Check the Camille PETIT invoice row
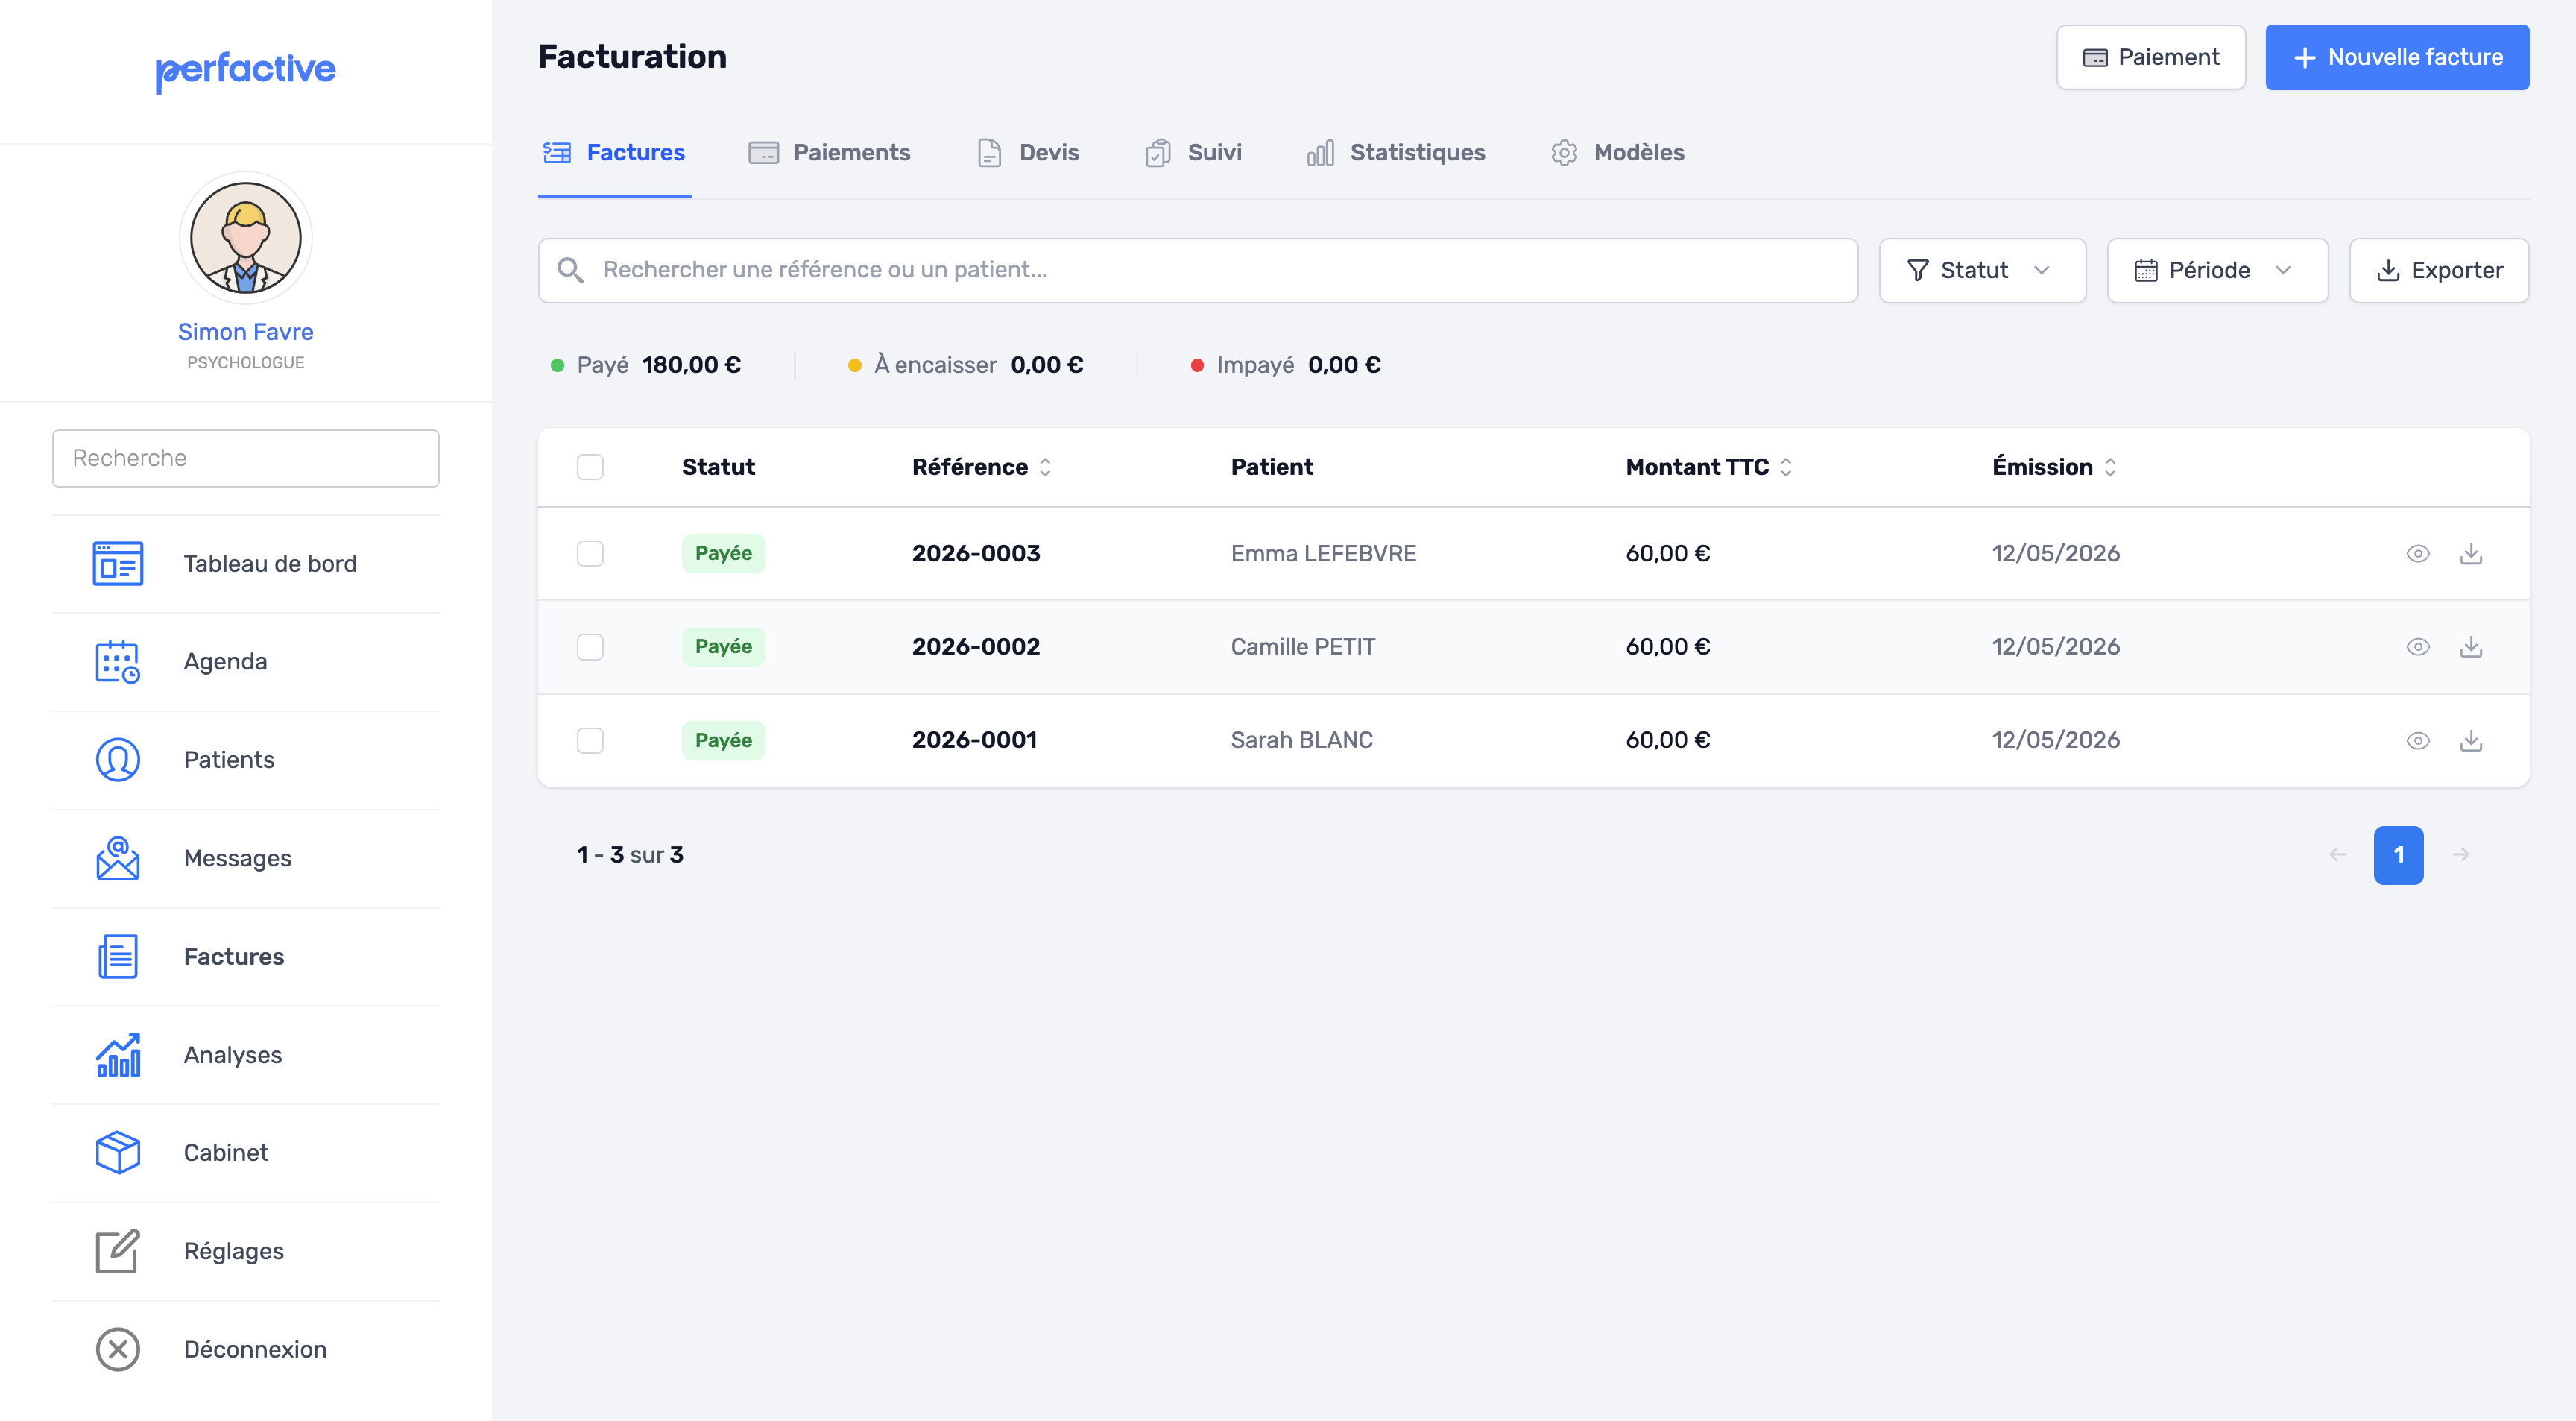Viewport: 2576px width, 1421px height. pos(590,647)
